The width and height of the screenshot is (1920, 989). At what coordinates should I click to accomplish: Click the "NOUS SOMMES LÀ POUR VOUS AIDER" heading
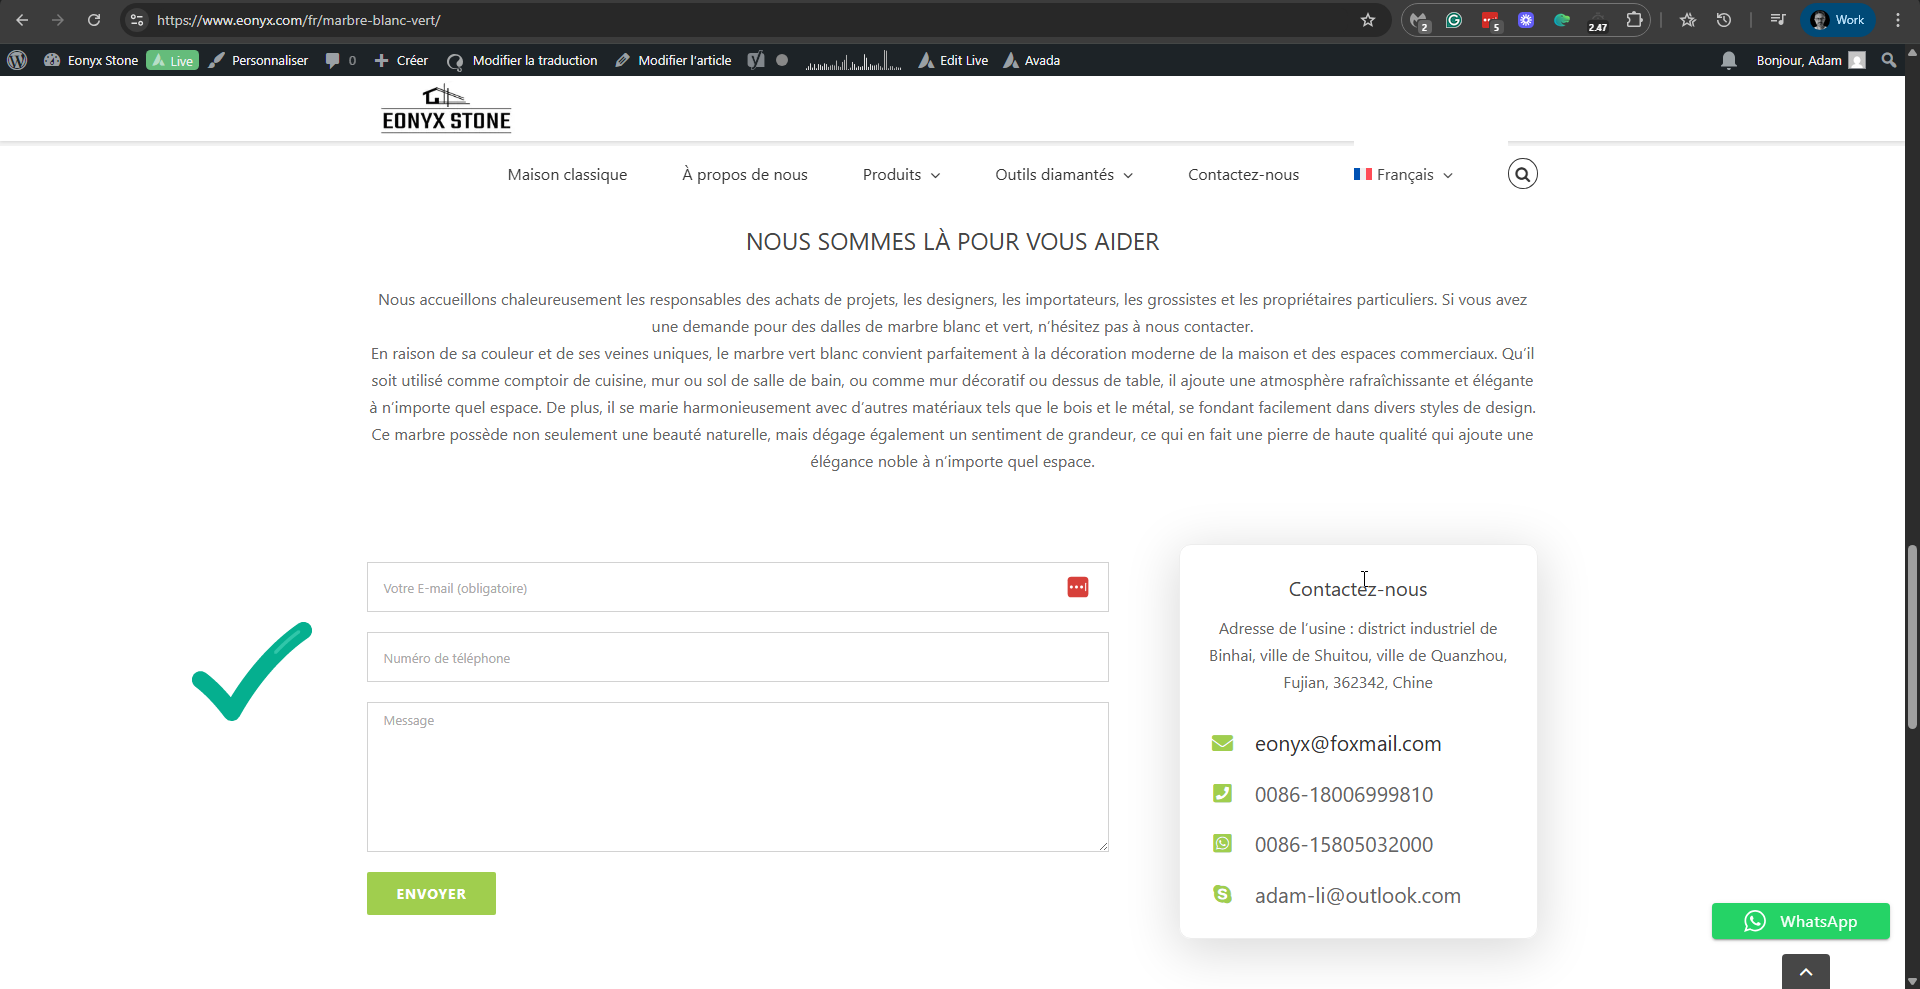click(953, 242)
